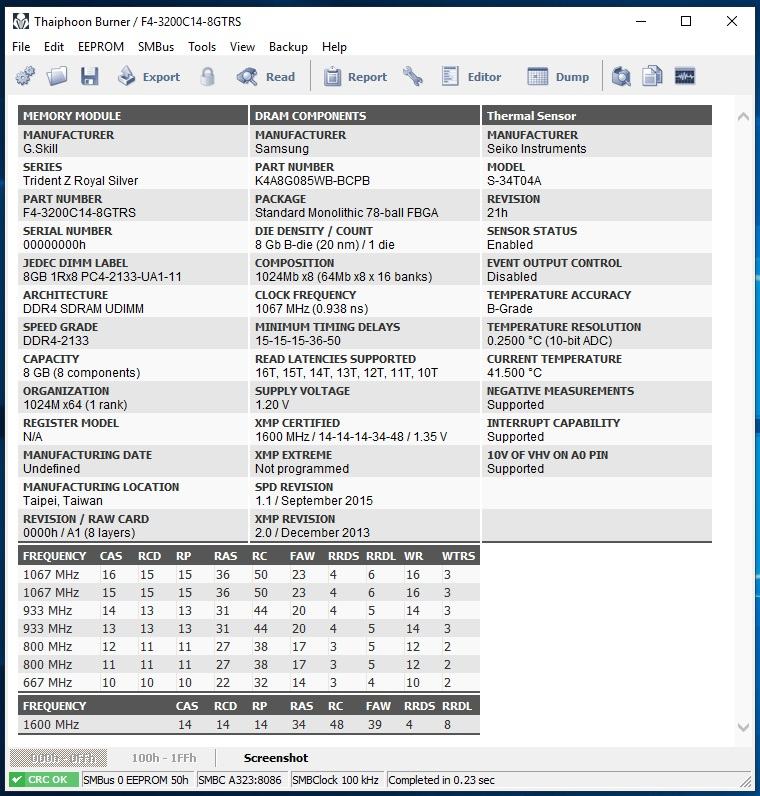Open the EEPROM menu
This screenshot has height=796, width=760.
(101, 47)
